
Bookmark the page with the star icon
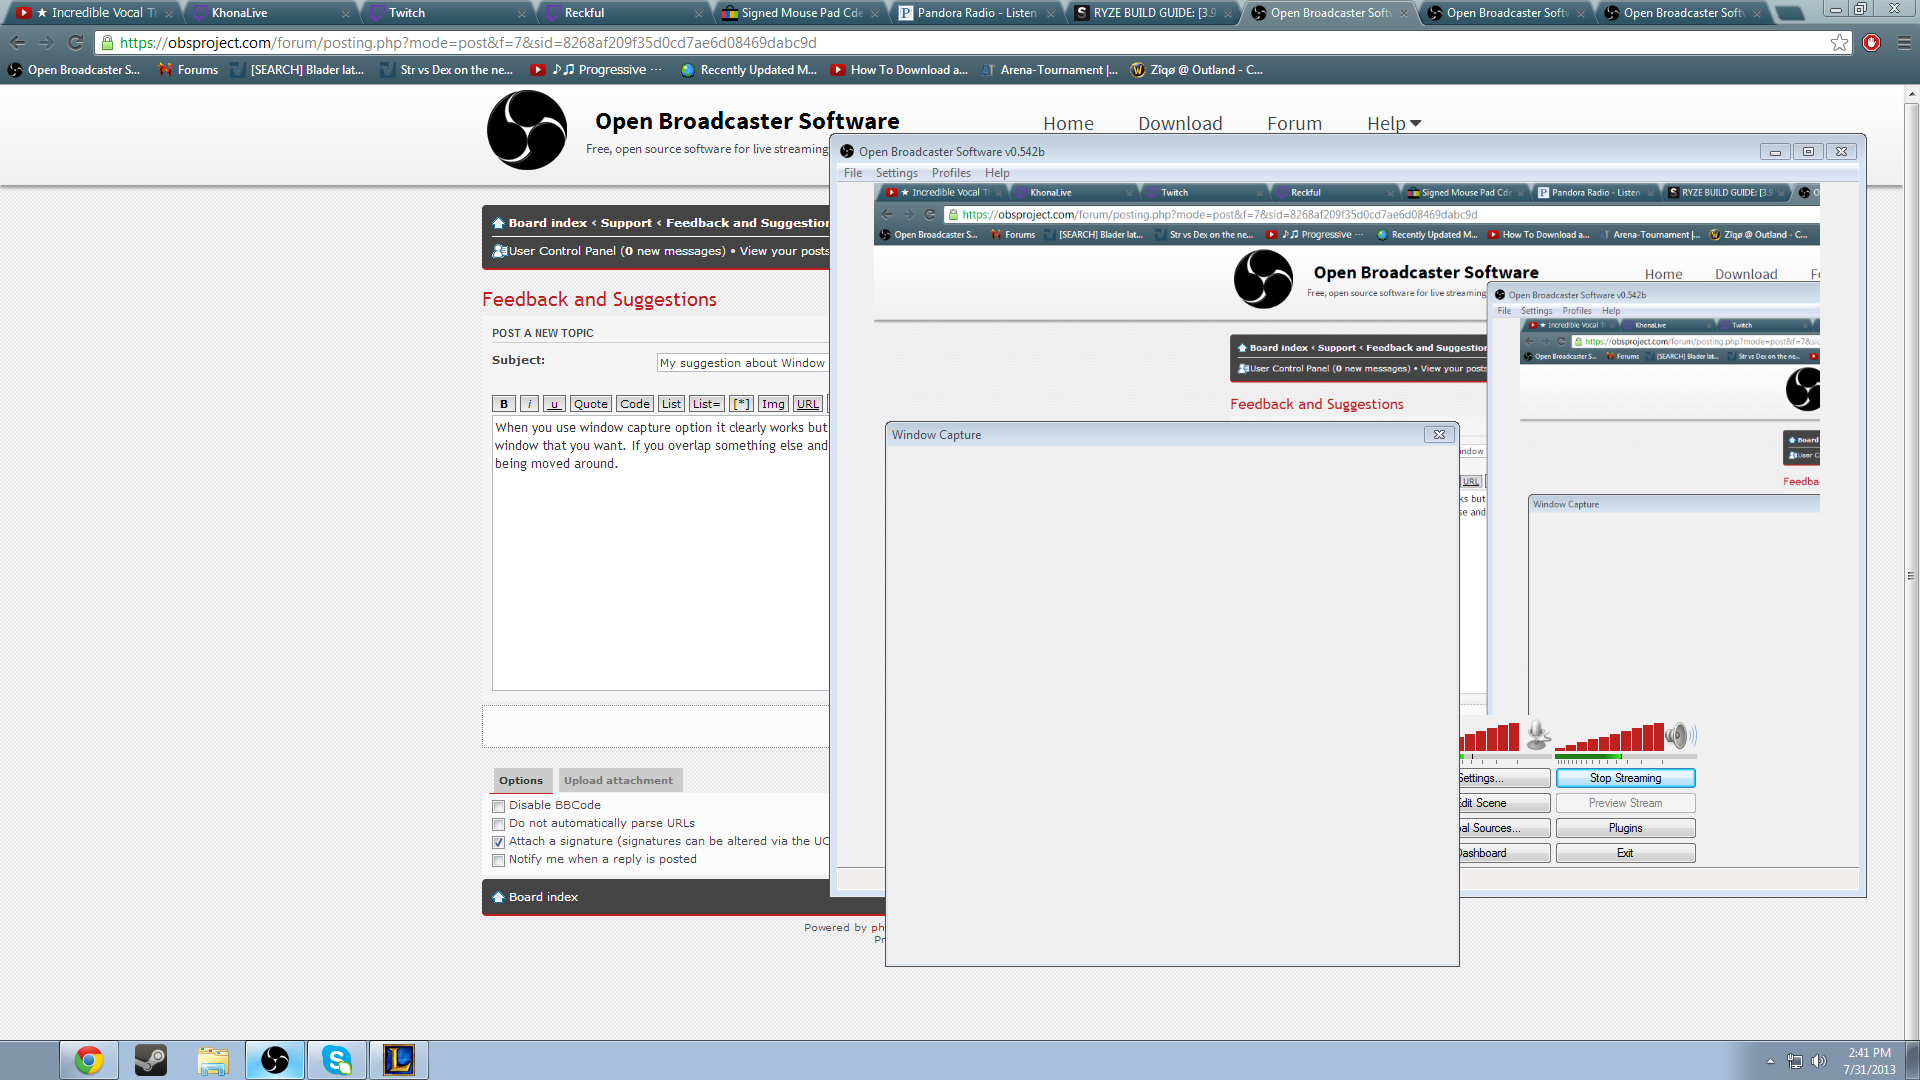[x=1839, y=43]
